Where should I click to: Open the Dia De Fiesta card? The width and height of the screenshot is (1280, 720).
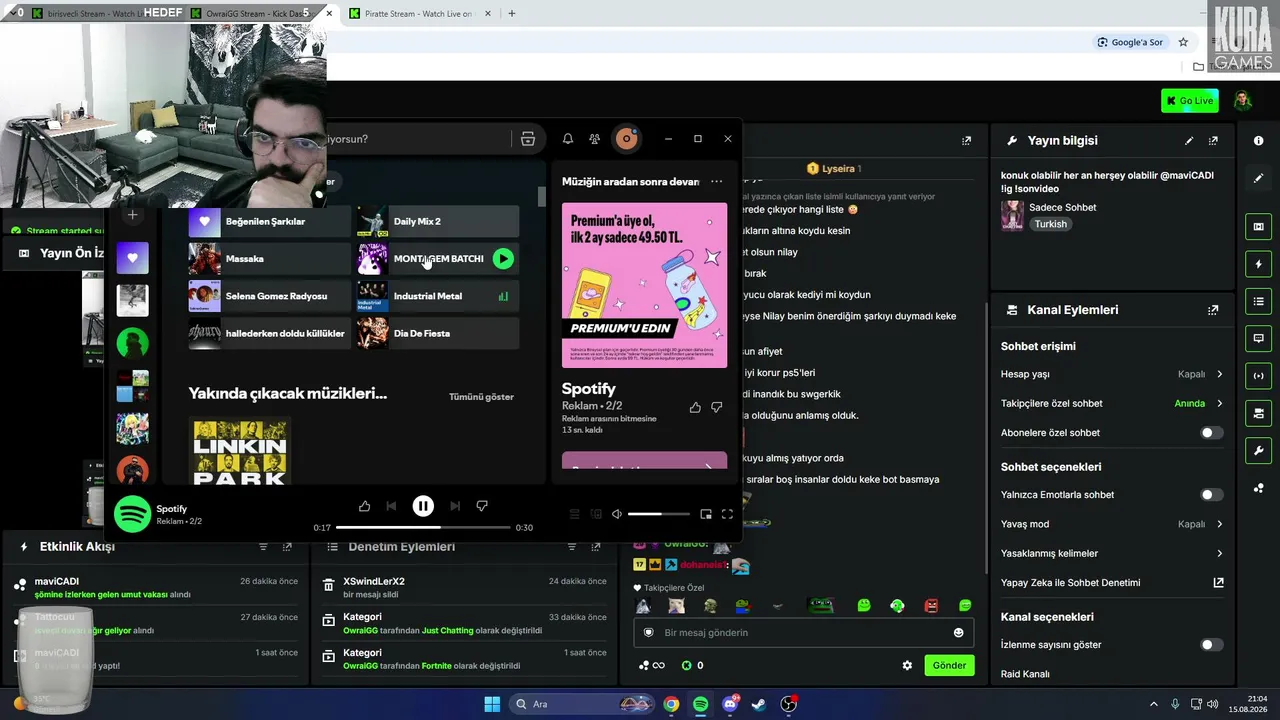pyautogui.click(x=438, y=333)
